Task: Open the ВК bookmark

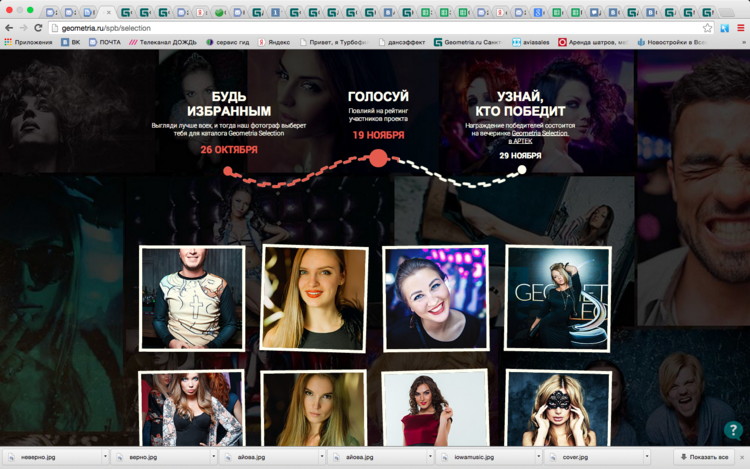Action: pyautogui.click(x=70, y=42)
